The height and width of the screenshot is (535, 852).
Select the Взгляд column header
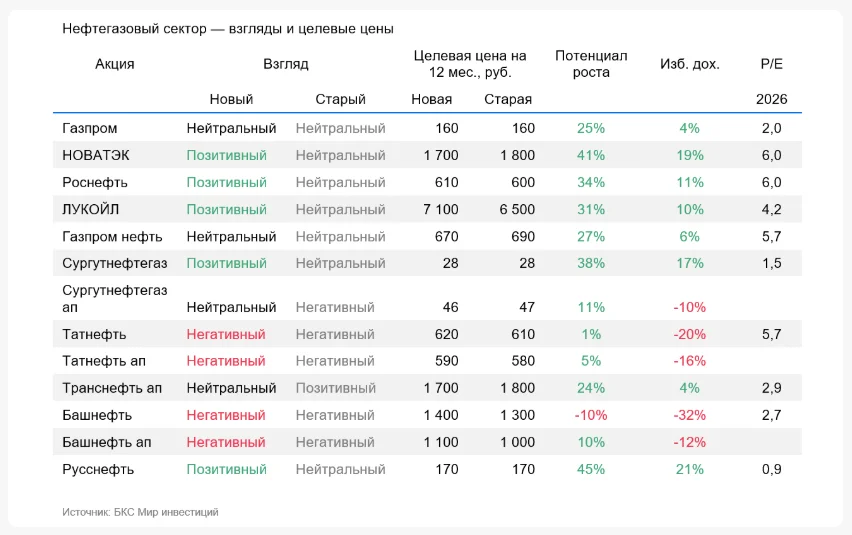(x=286, y=64)
